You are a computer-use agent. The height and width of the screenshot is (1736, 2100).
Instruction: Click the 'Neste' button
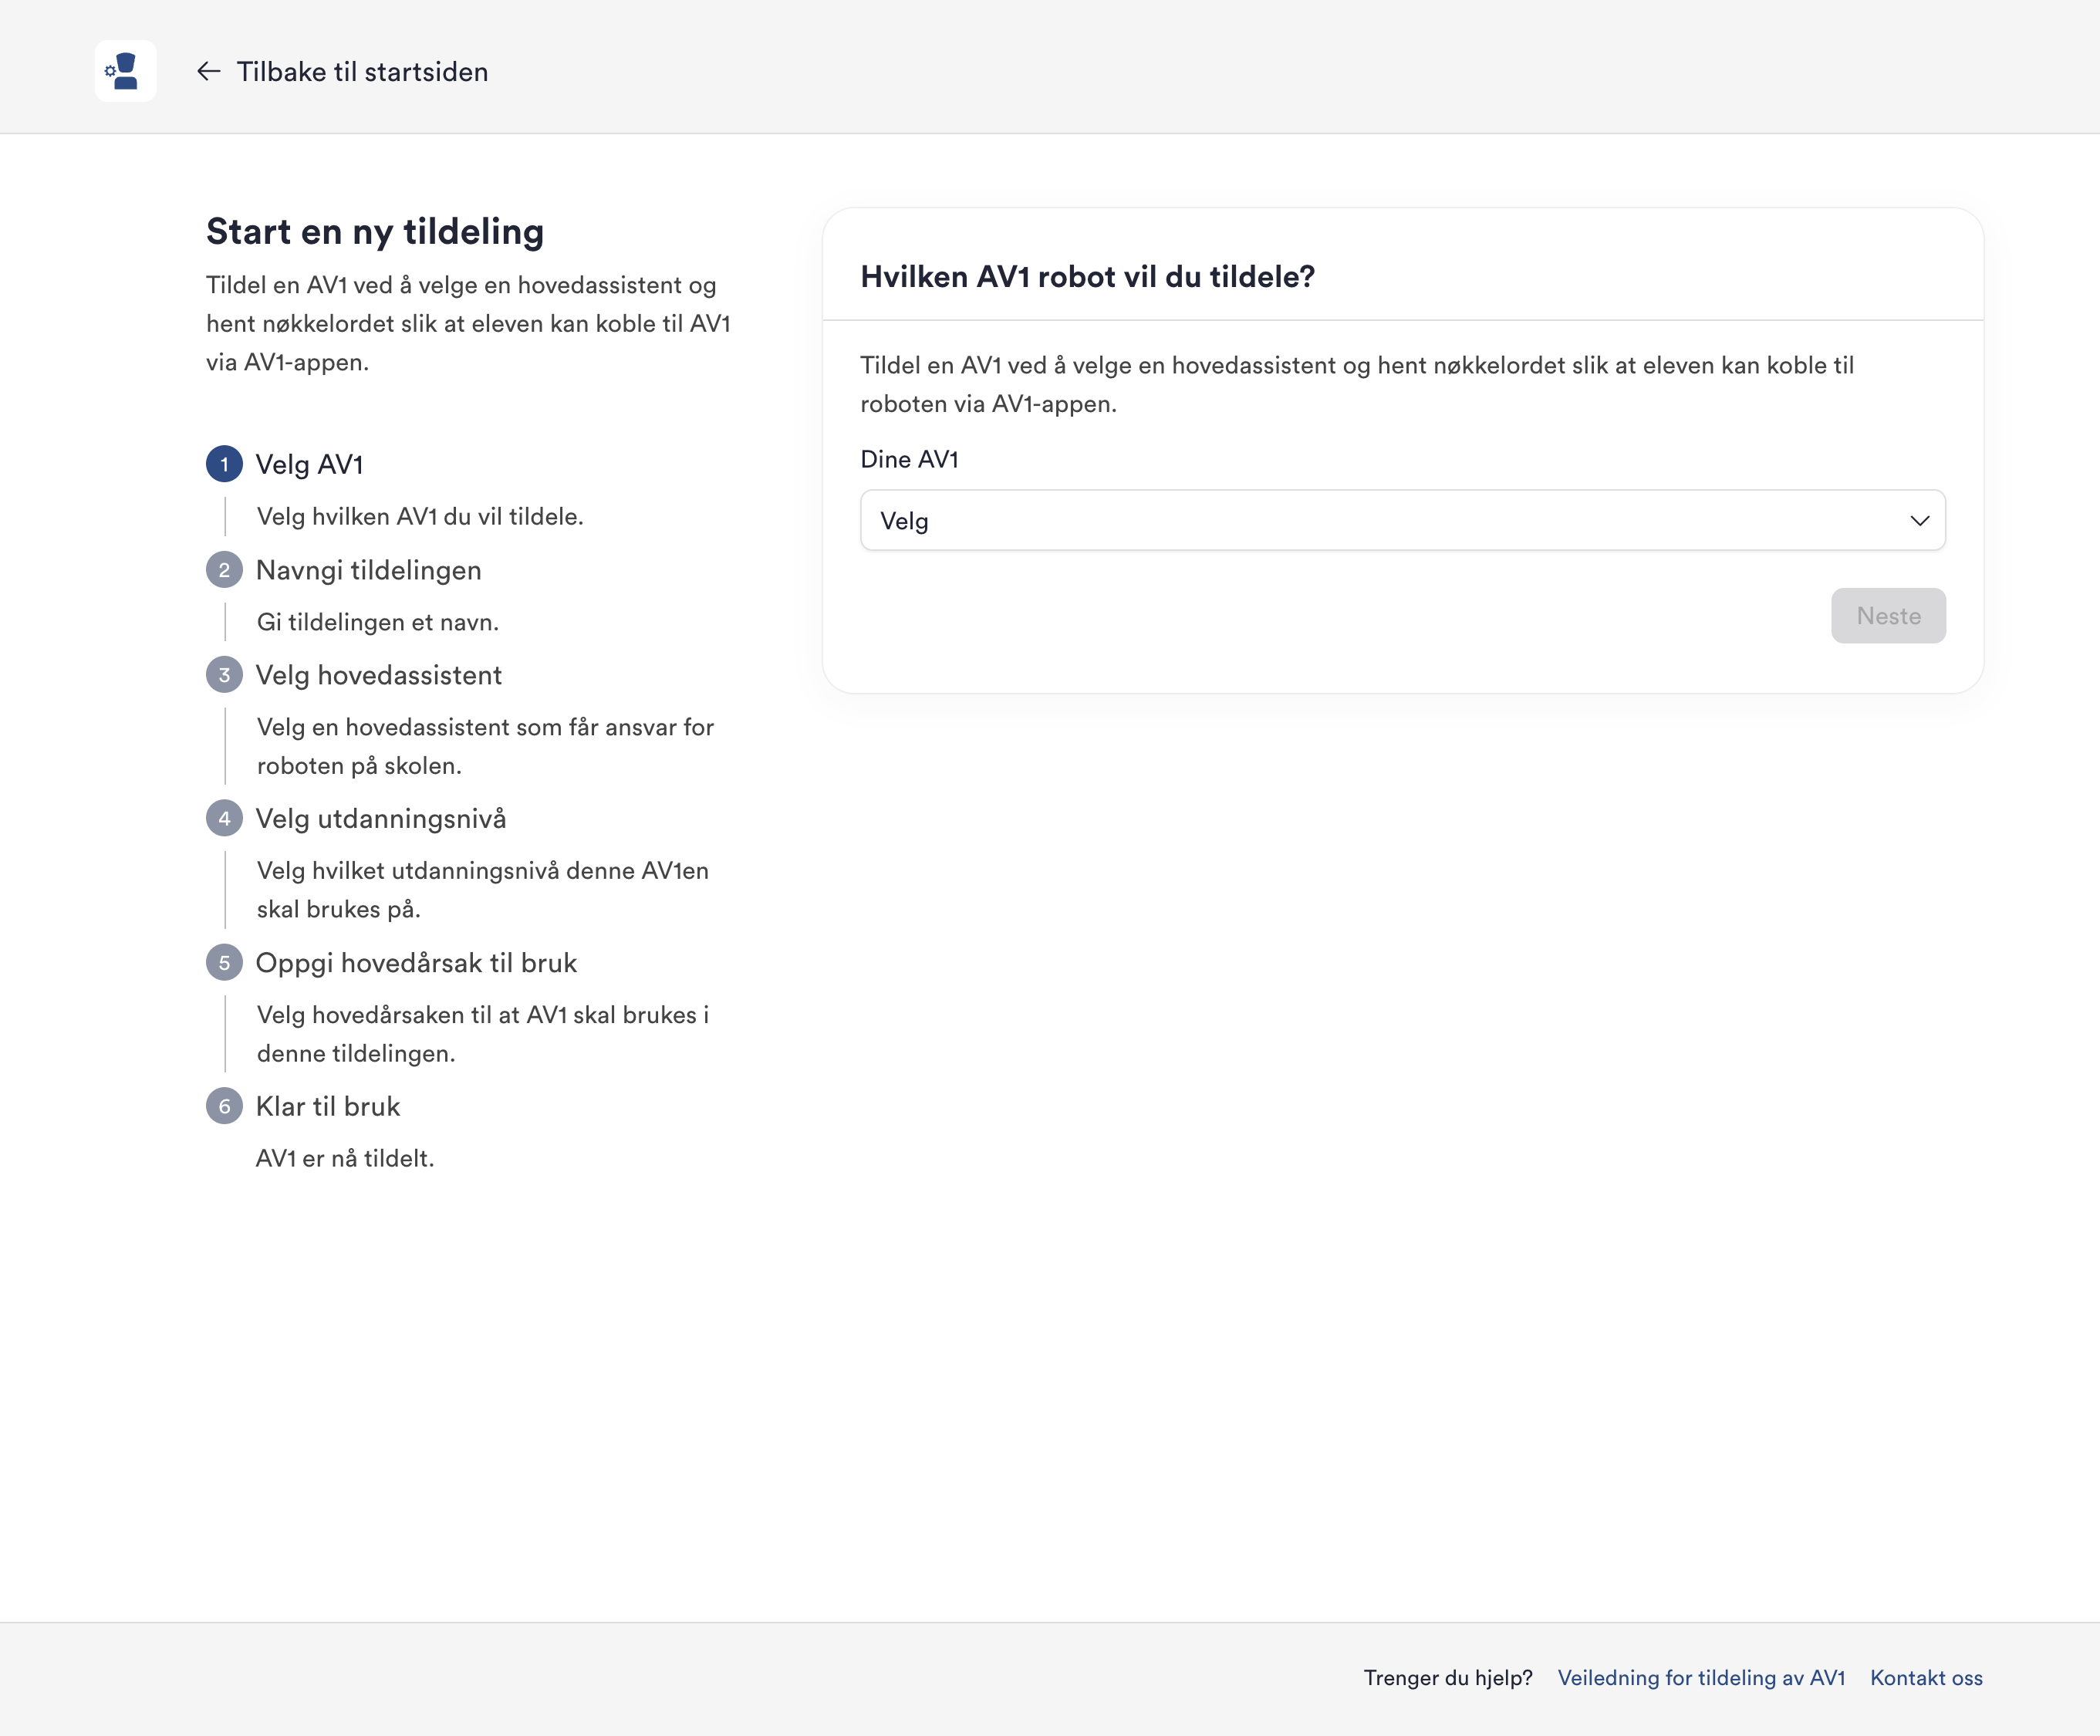(x=1888, y=616)
